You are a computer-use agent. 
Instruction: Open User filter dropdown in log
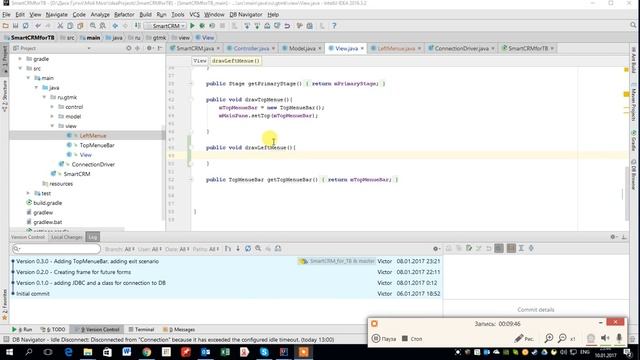150,249
